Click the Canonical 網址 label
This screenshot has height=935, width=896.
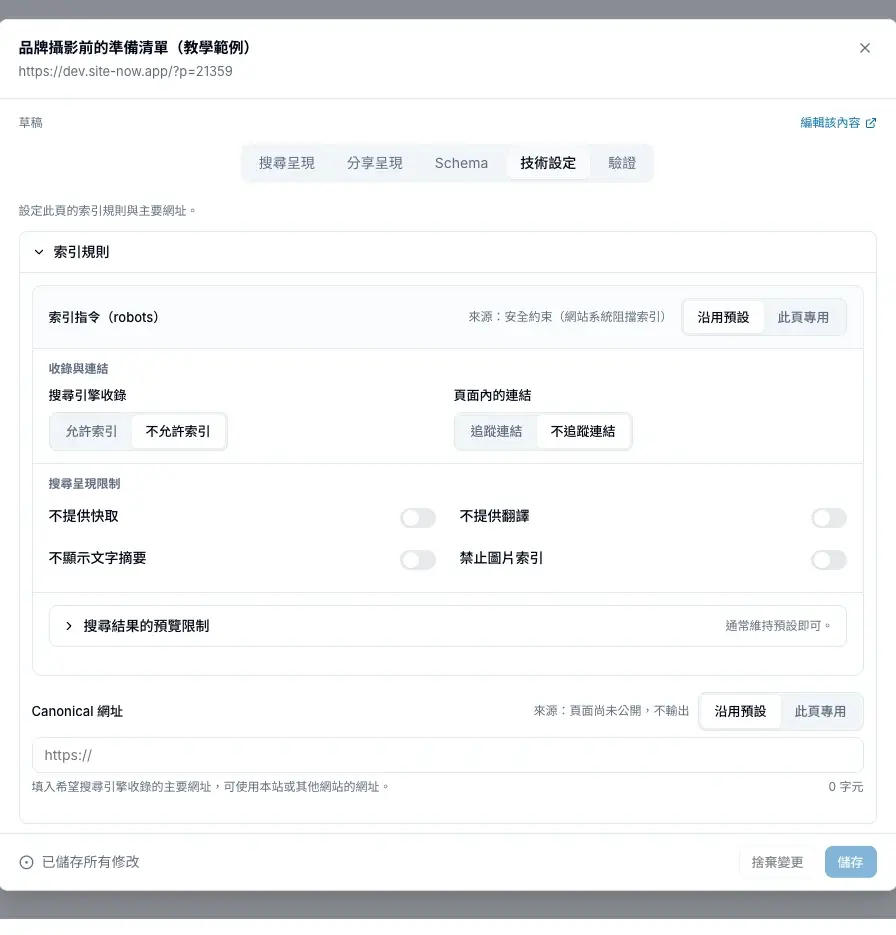(x=77, y=711)
